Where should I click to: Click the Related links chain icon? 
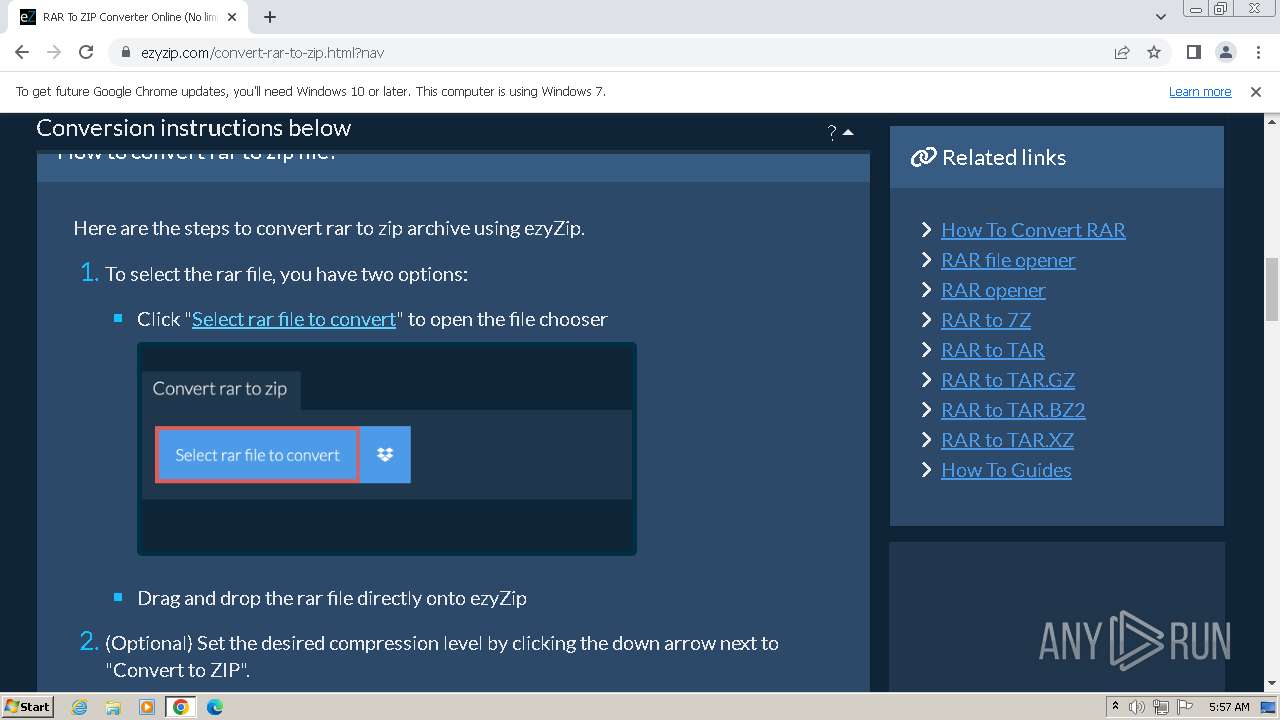point(923,157)
